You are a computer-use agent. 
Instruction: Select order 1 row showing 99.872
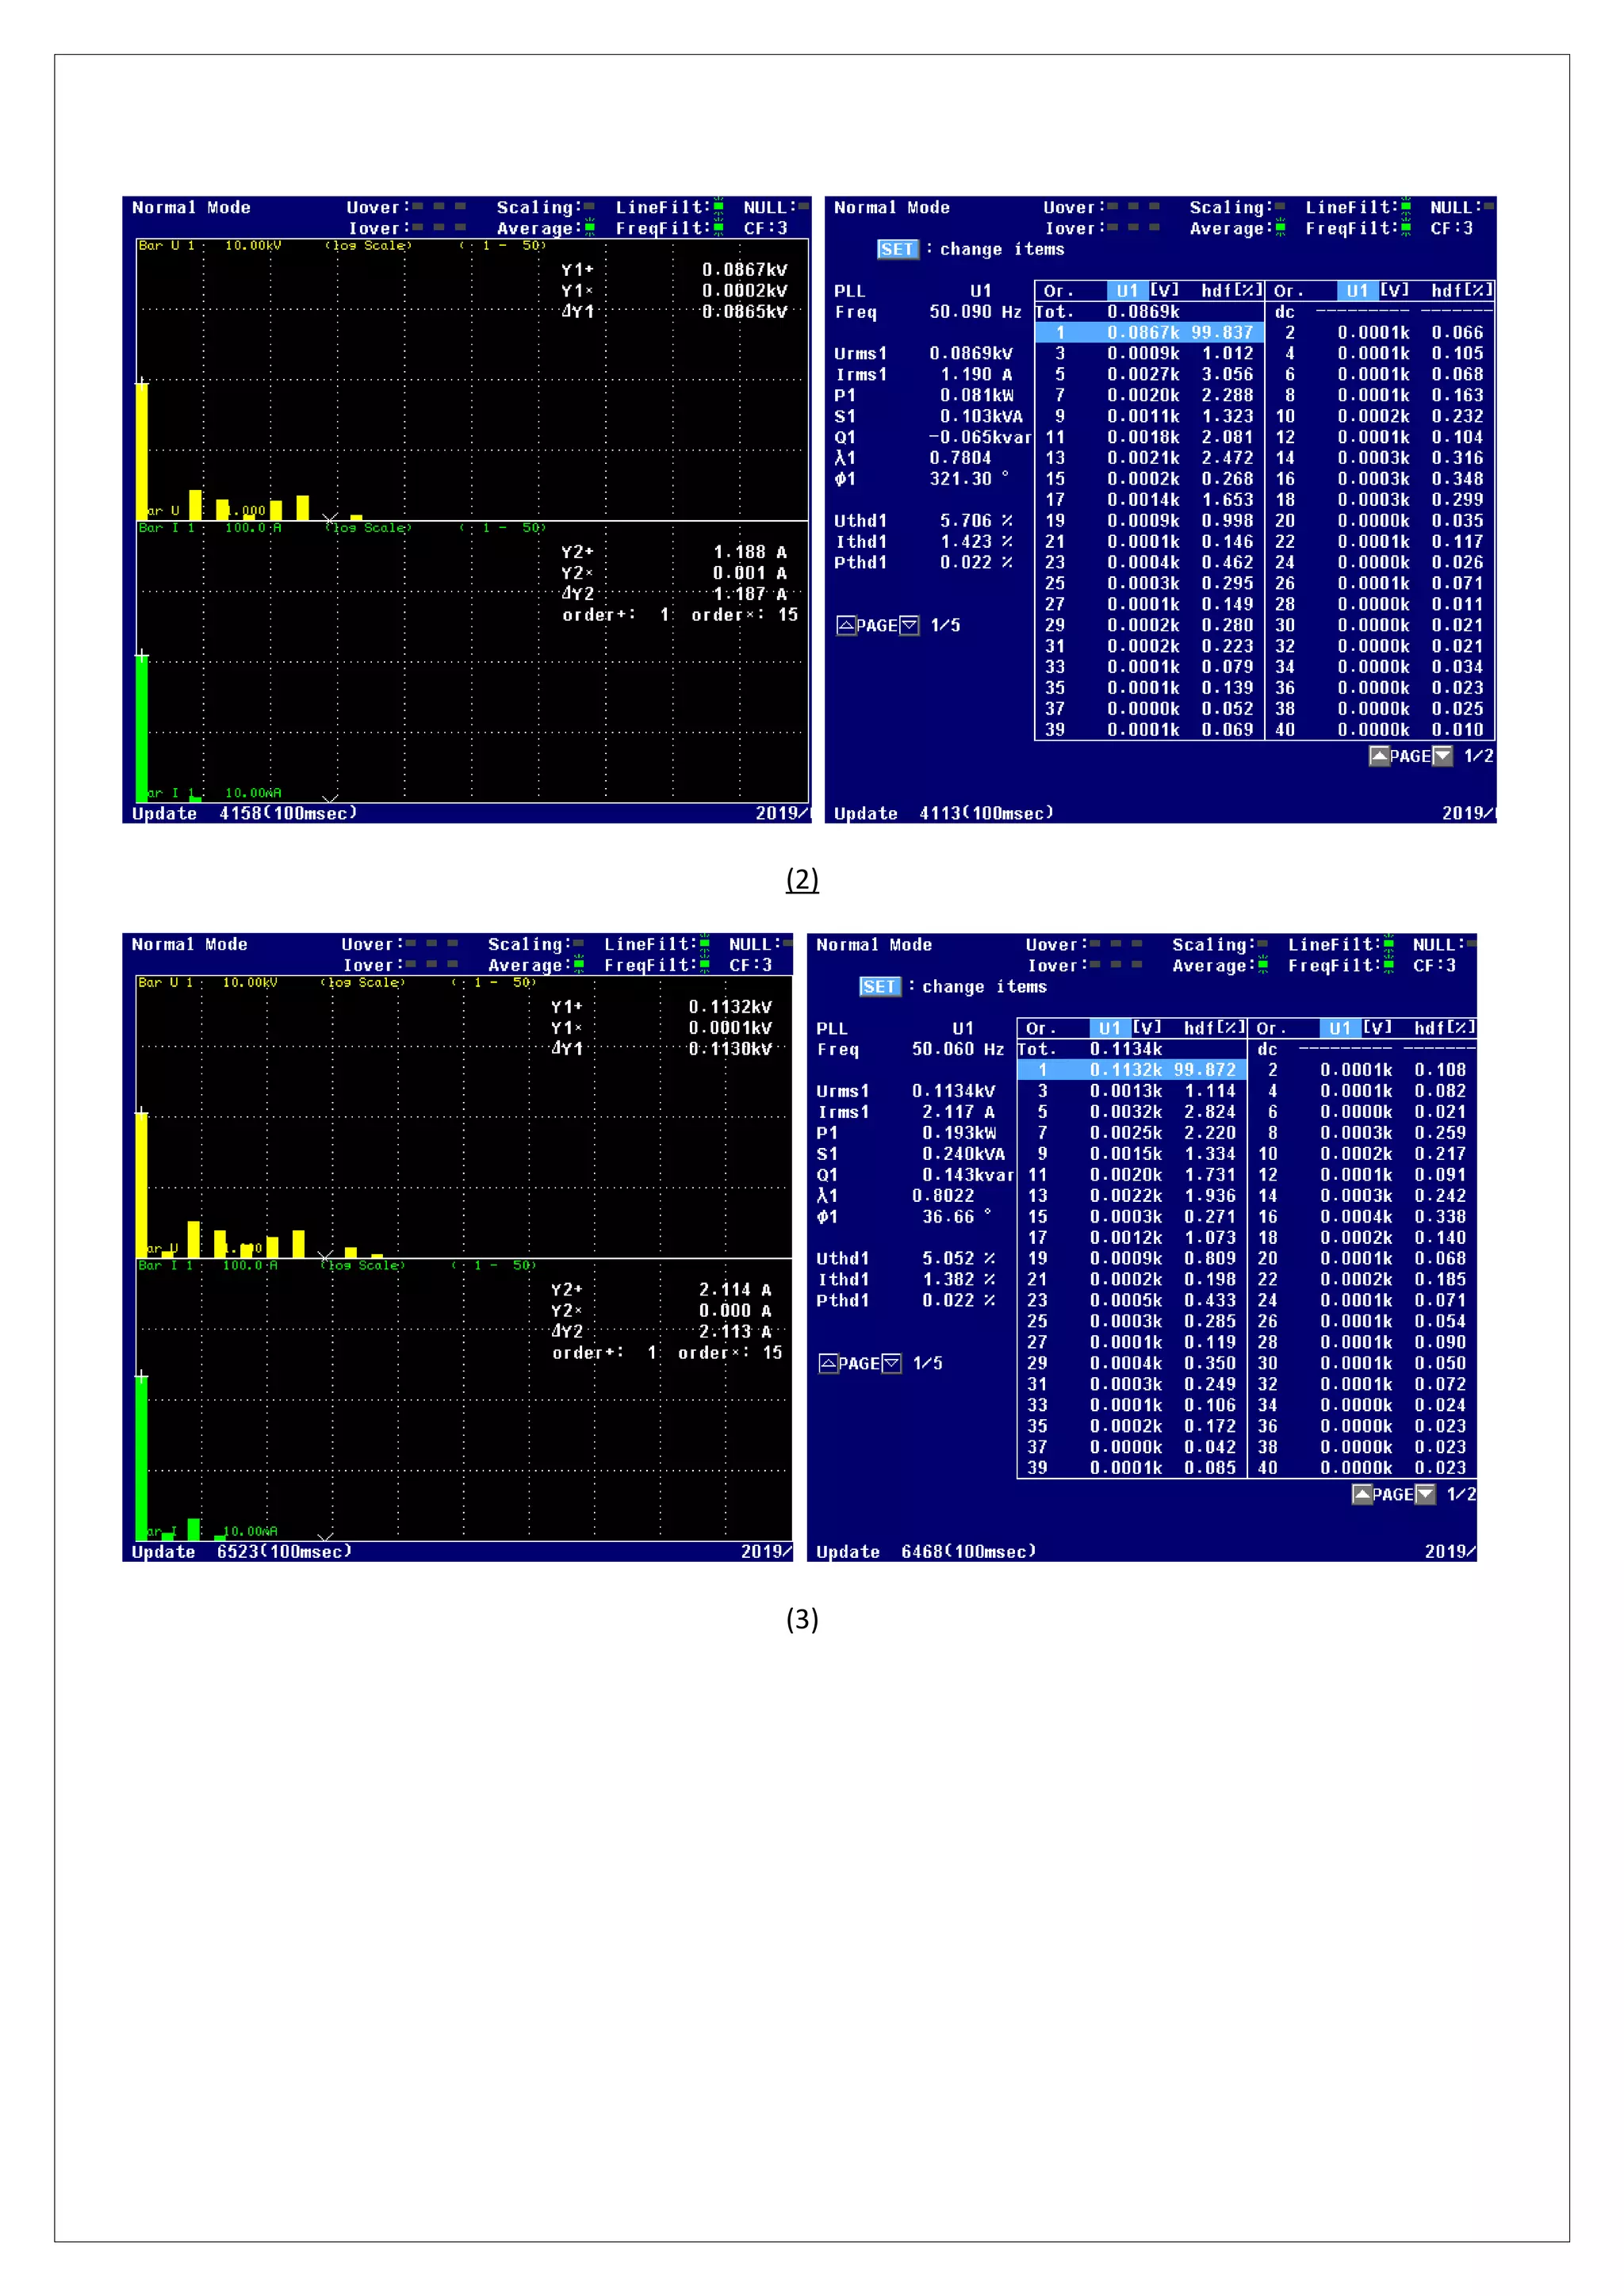tap(1132, 1070)
